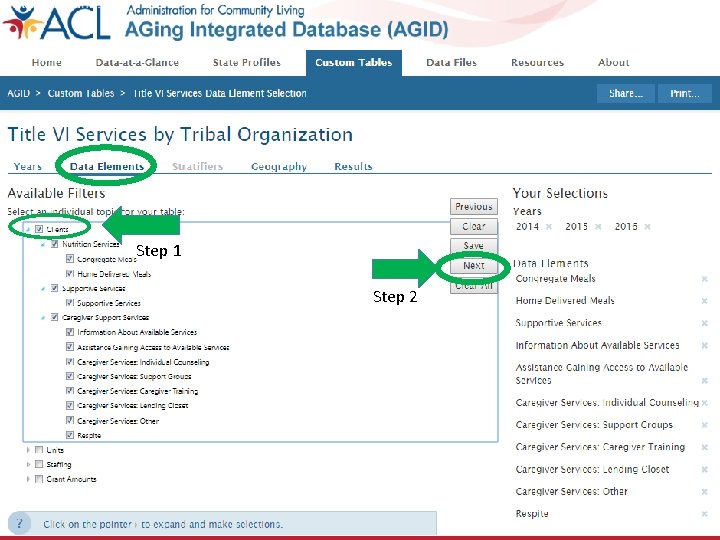Remove Home Delivered Meals from selections
720x540 pixels.
tap(704, 301)
